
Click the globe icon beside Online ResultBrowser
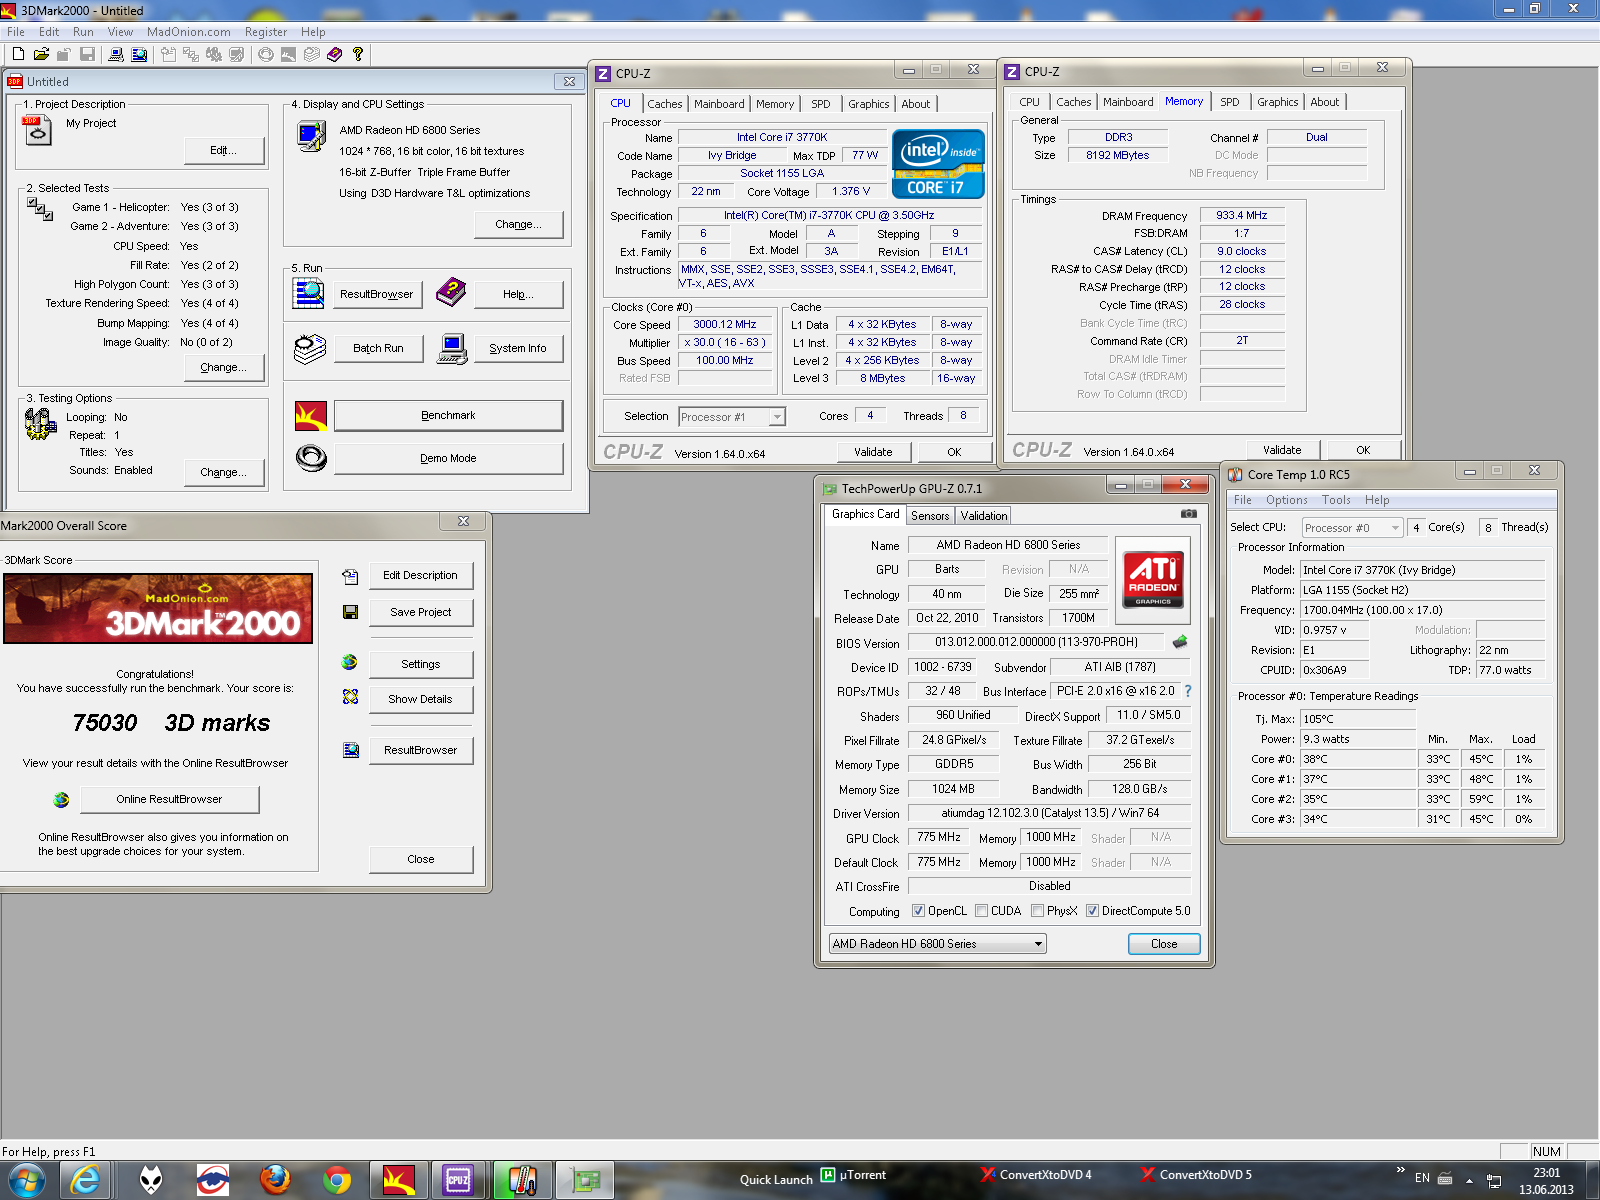coord(61,799)
